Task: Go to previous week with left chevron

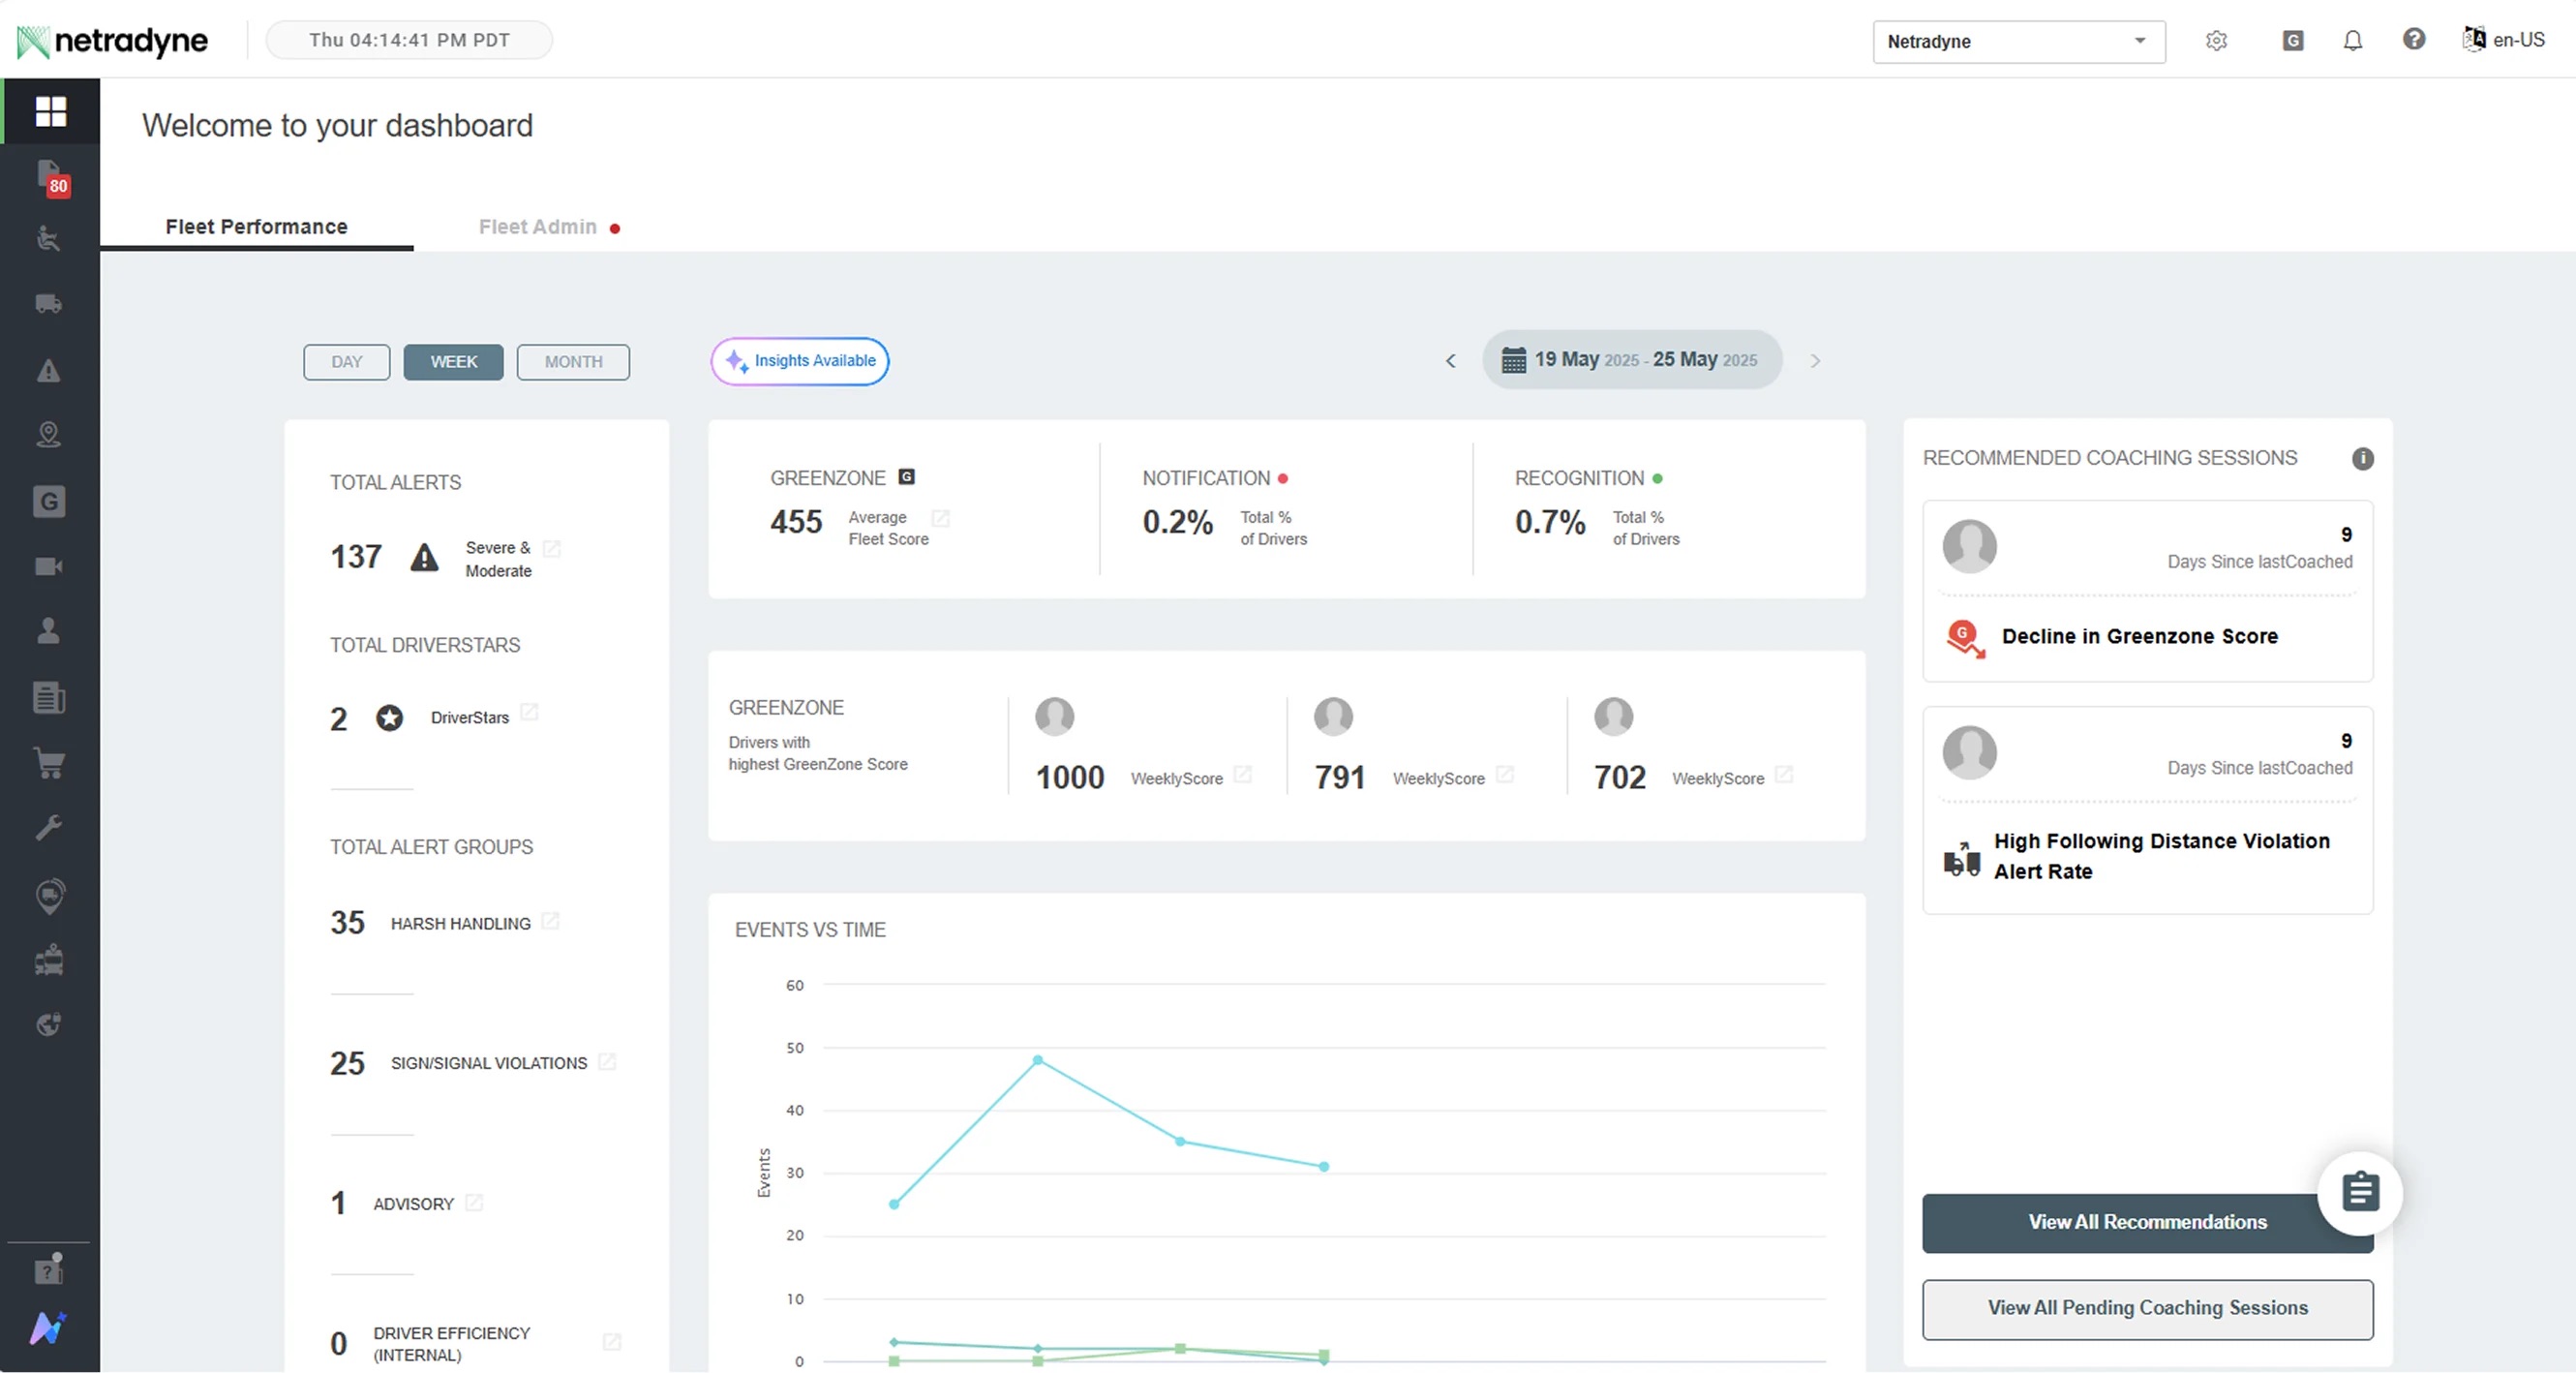Action: coord(1450,361)
